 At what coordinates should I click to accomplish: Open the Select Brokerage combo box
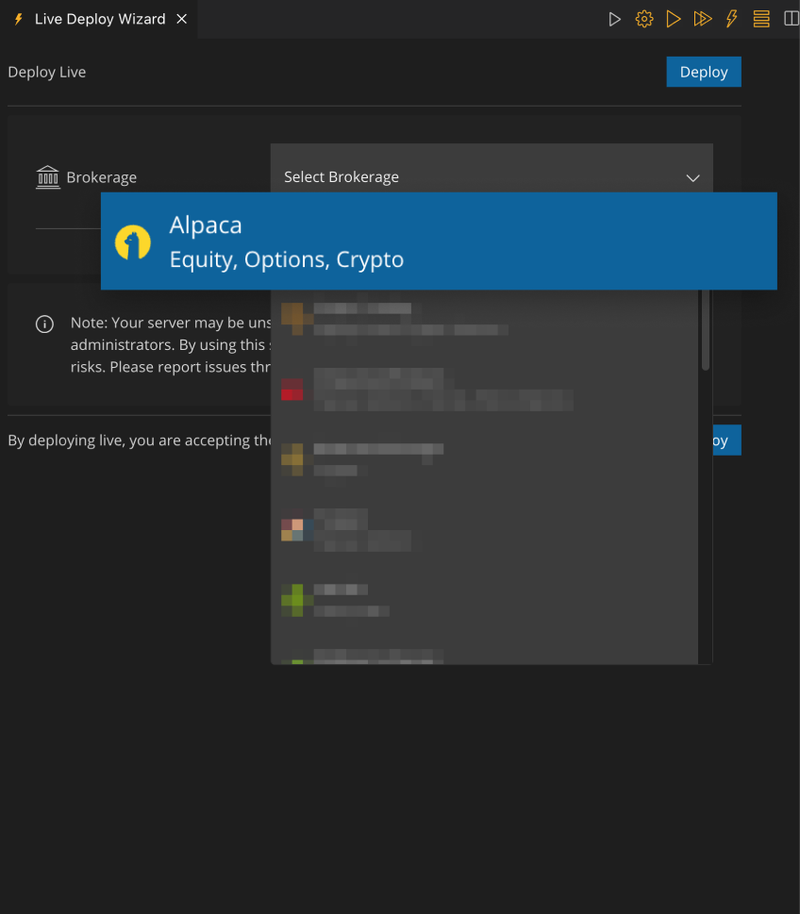pyautogui.click(x=480, y=177)
